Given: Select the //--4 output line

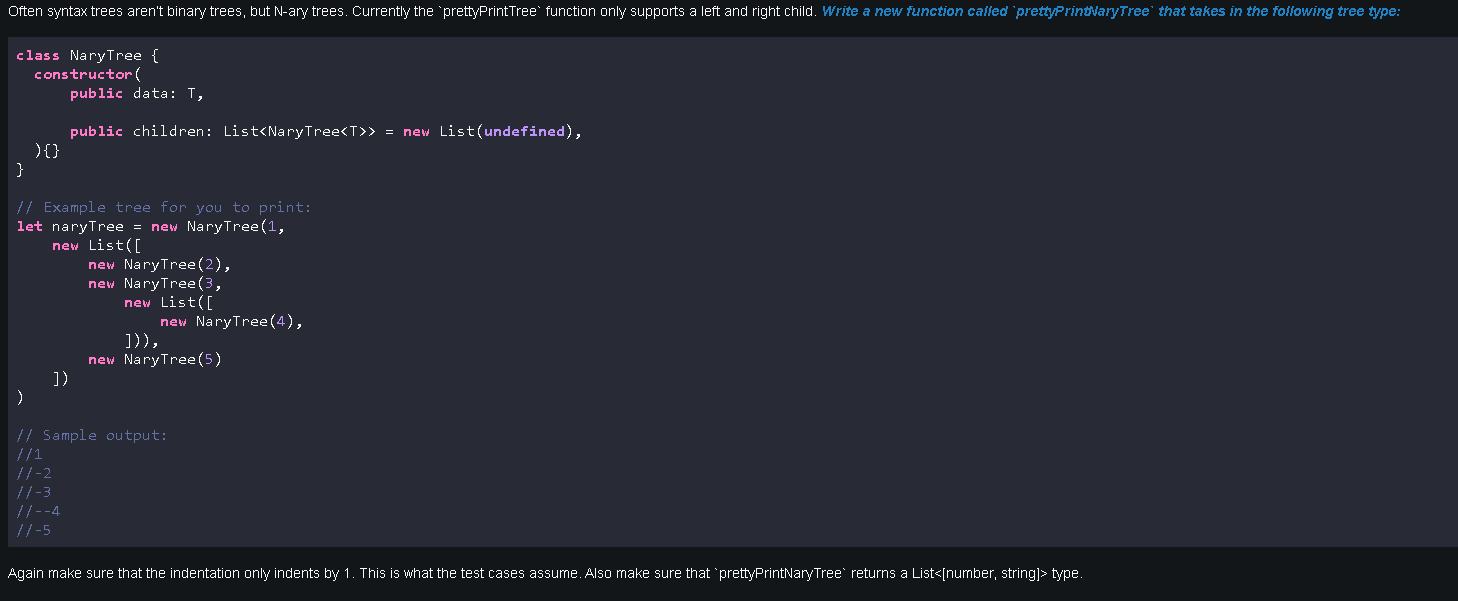Looking at the screenshot, I should point(38,511).
